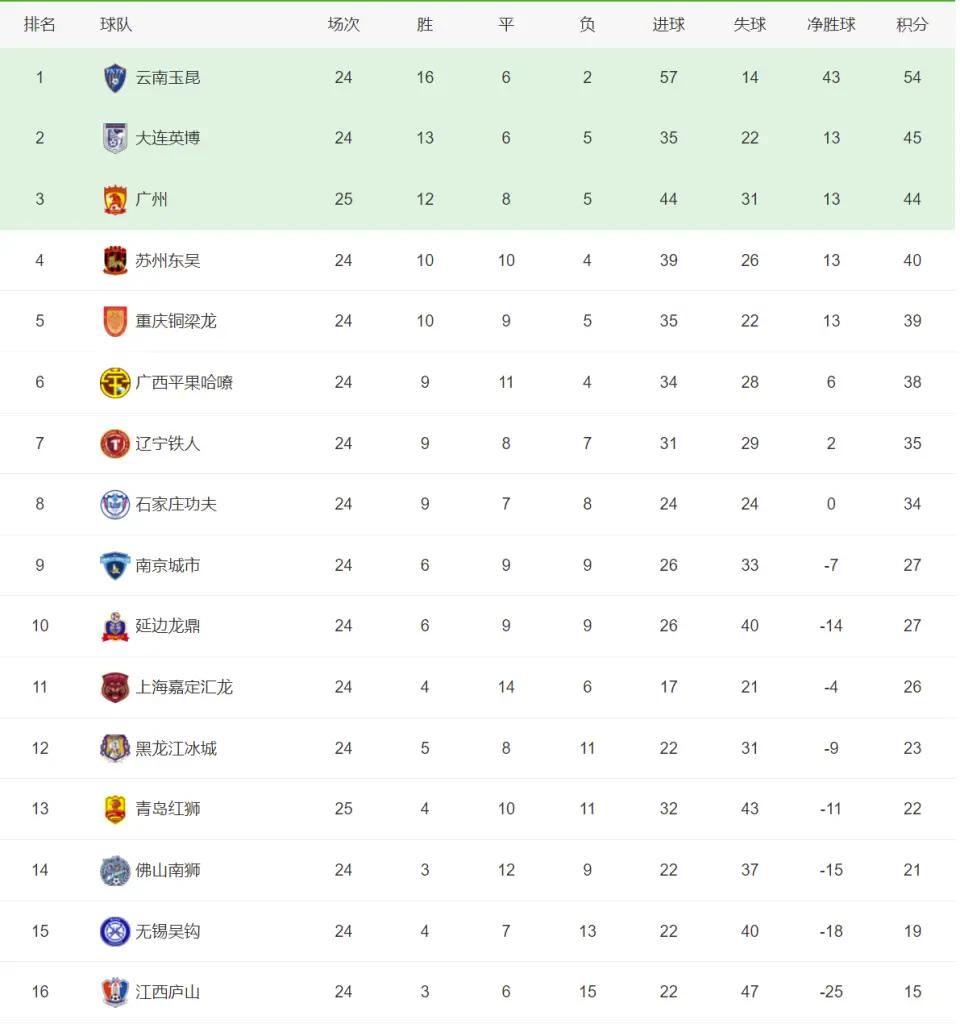The width and height of the screenshot is (960, 1028).
Task: Click the 大连英博 team crest
Action: 115,138
